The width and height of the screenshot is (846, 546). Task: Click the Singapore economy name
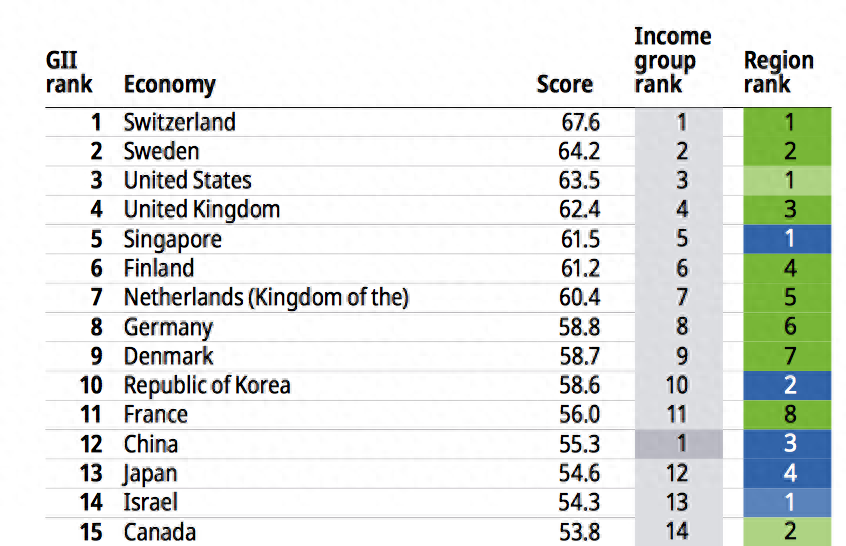[x=172, y=240]
